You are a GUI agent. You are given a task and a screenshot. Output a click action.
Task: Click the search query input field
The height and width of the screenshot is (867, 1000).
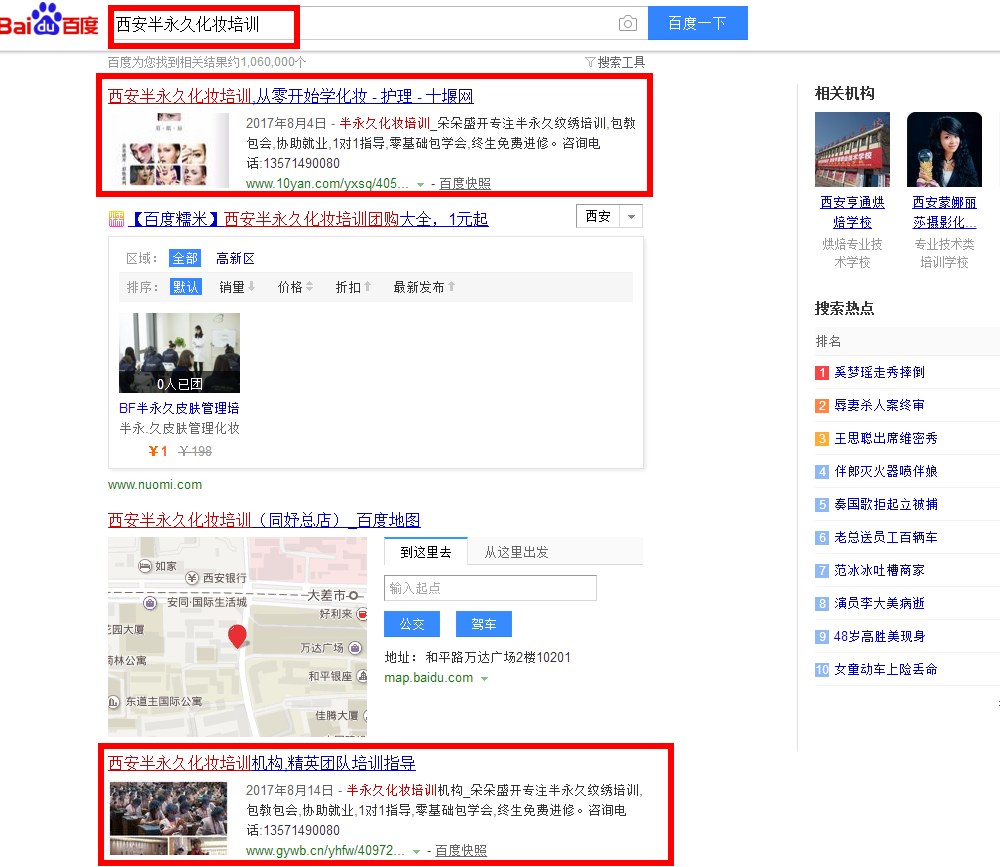[x=379, y=24]
